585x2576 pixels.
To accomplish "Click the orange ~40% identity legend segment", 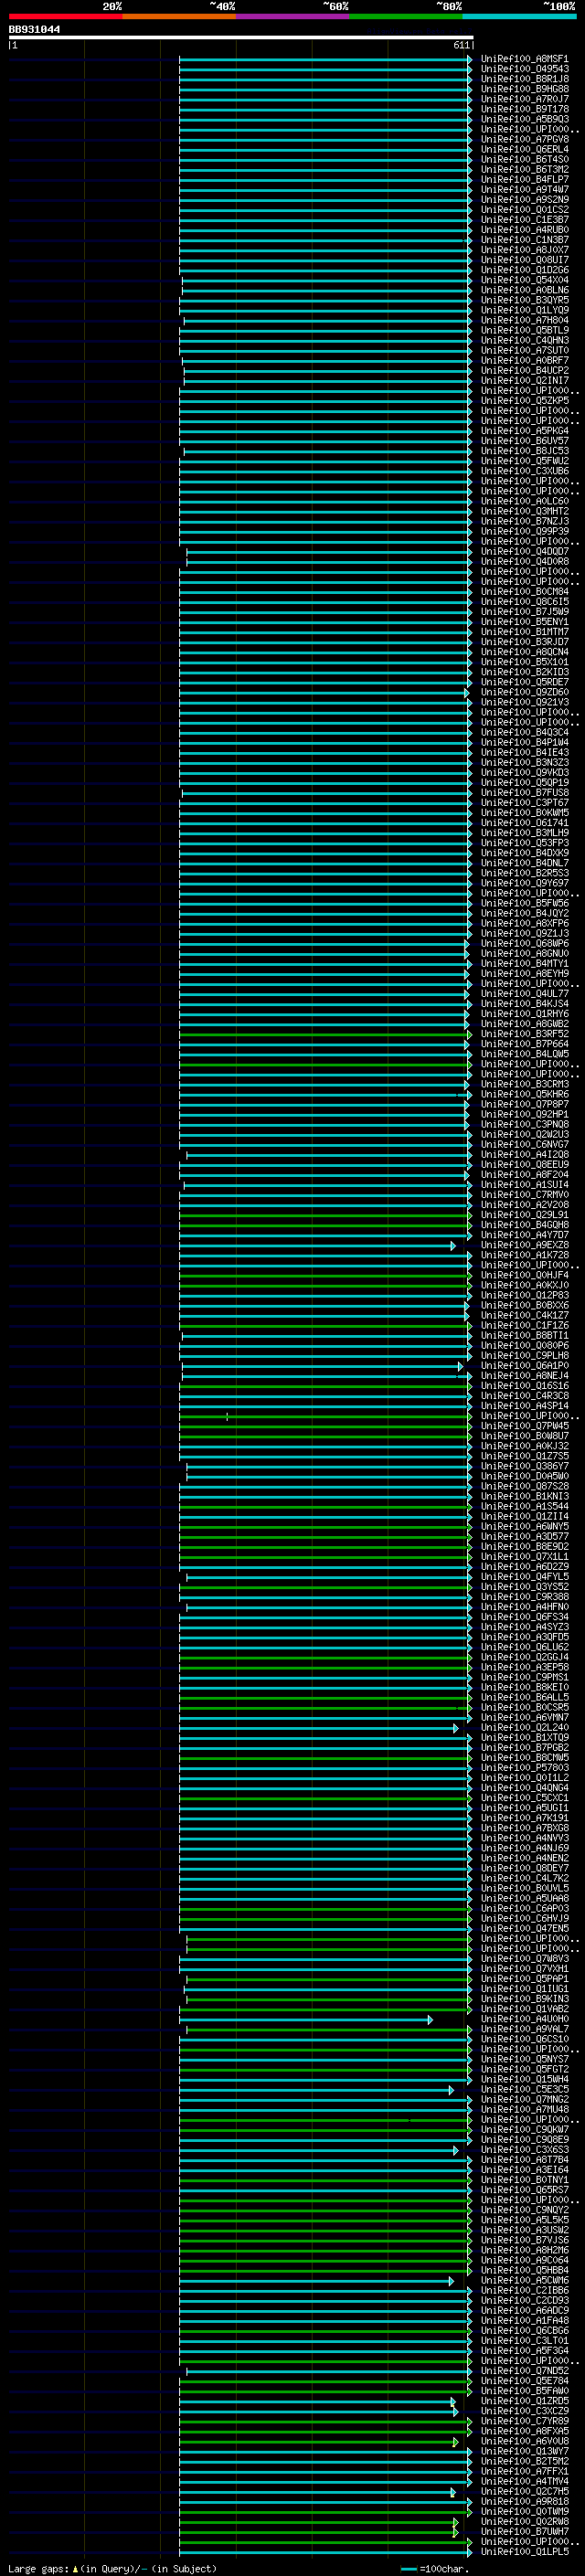I will click(x=179, y=16).
